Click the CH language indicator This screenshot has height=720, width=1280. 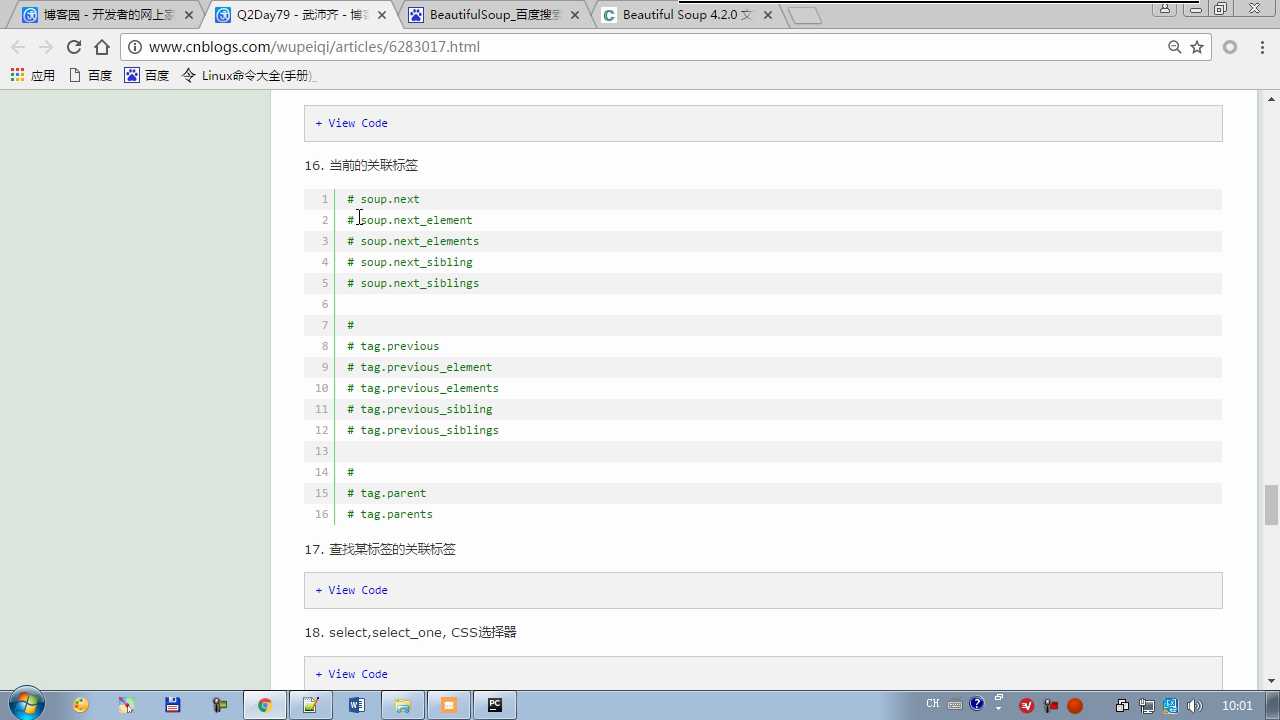932,704
